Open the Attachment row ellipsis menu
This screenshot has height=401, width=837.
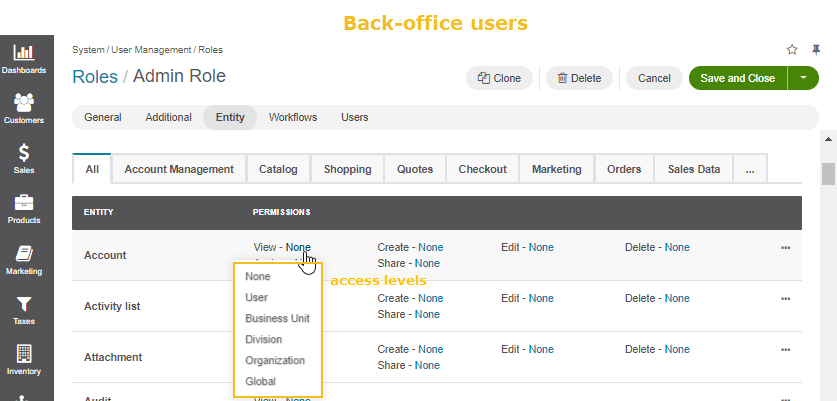pyautogui.click(x=785, y=350)
